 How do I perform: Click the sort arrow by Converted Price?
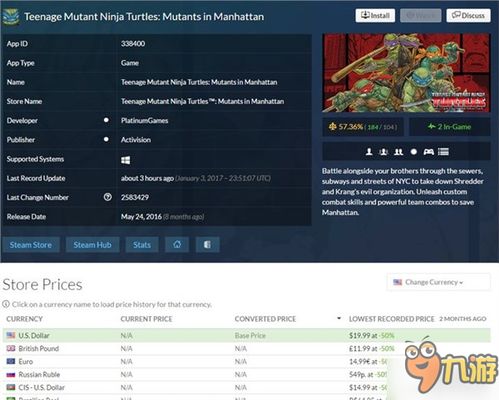tap(339, 318)
